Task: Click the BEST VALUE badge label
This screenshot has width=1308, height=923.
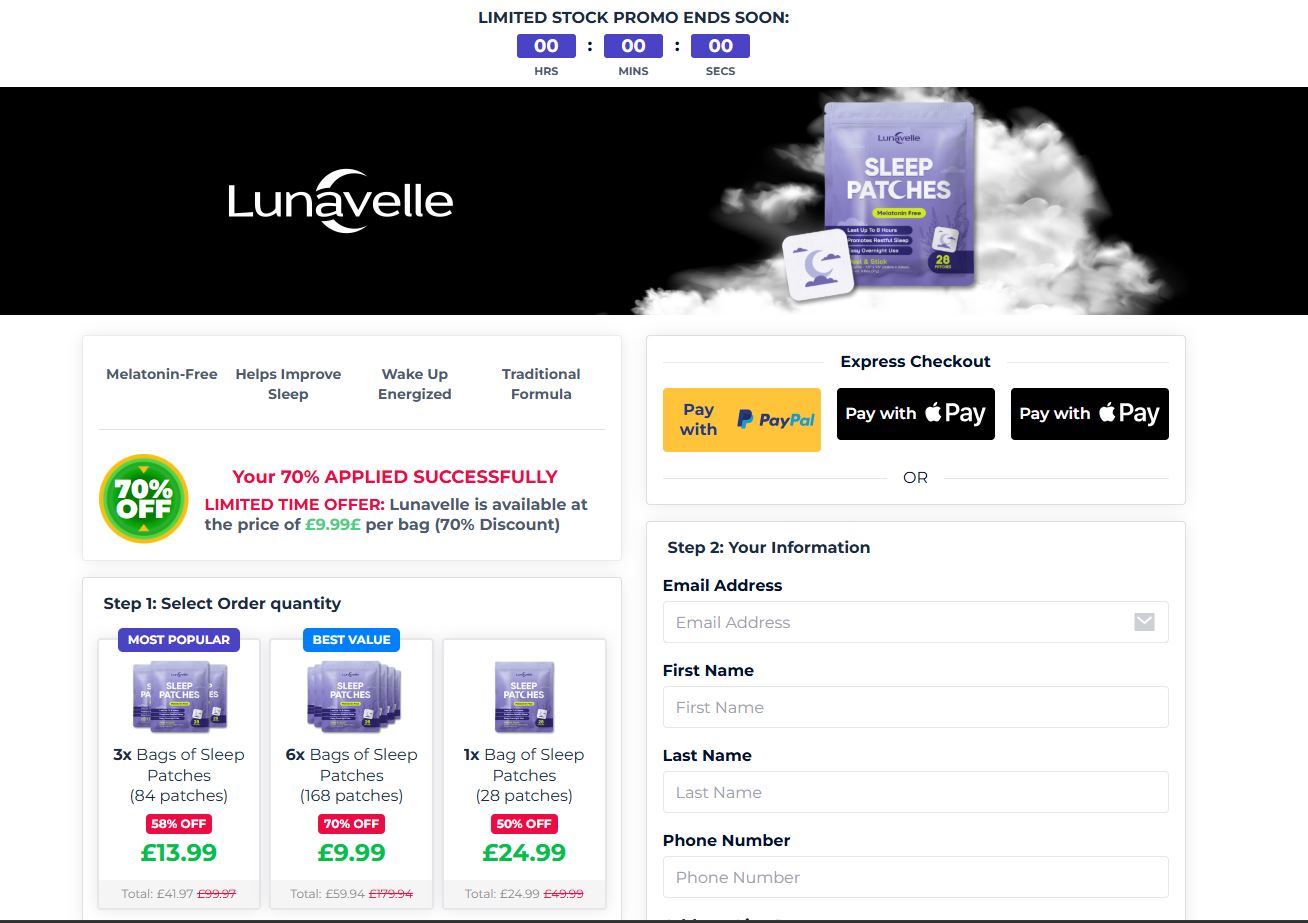Action: pyautogui.click(x=351, y=640)
